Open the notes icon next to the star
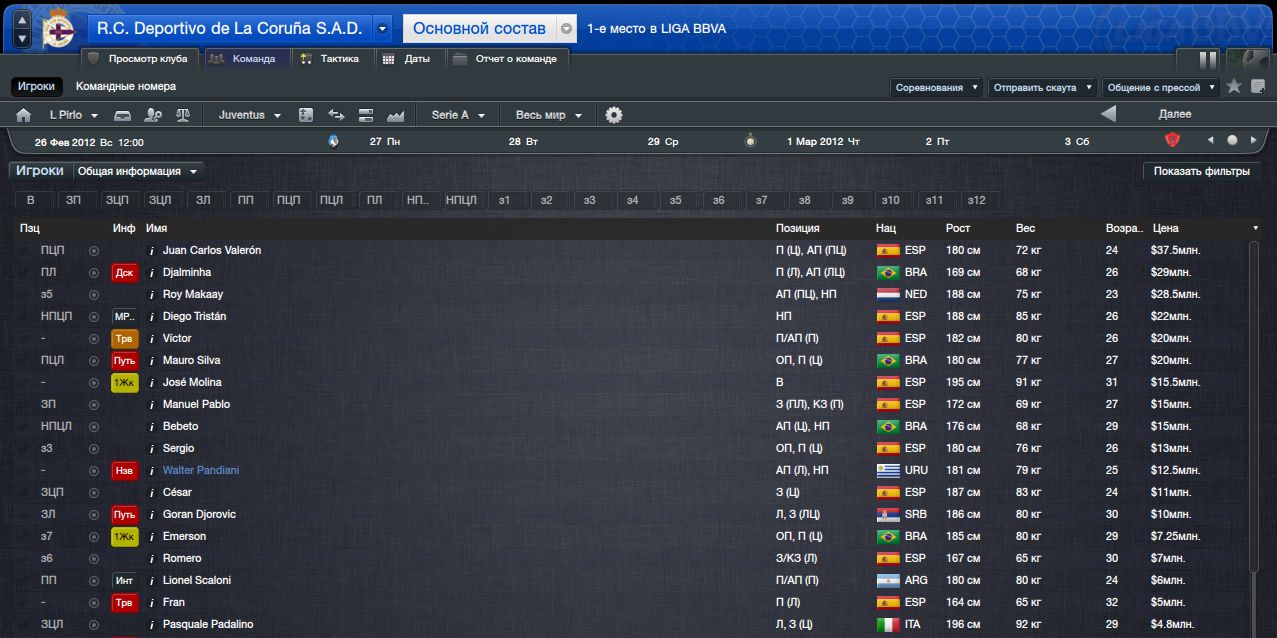This screenshot has width=1277, height=638. click(1256, 87)
